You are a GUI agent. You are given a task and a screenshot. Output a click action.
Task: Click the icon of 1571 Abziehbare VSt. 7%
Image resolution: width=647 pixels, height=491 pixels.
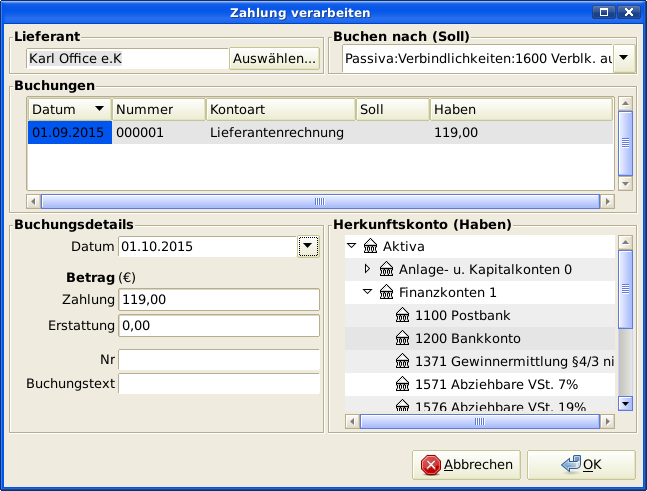click(x=403, y=384)
